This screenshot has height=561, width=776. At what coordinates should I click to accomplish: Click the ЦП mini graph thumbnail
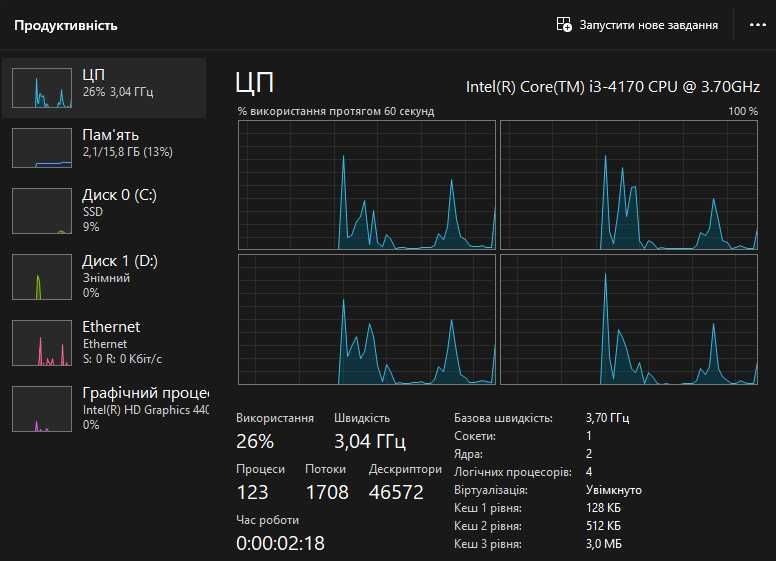[x=42, y=88]
